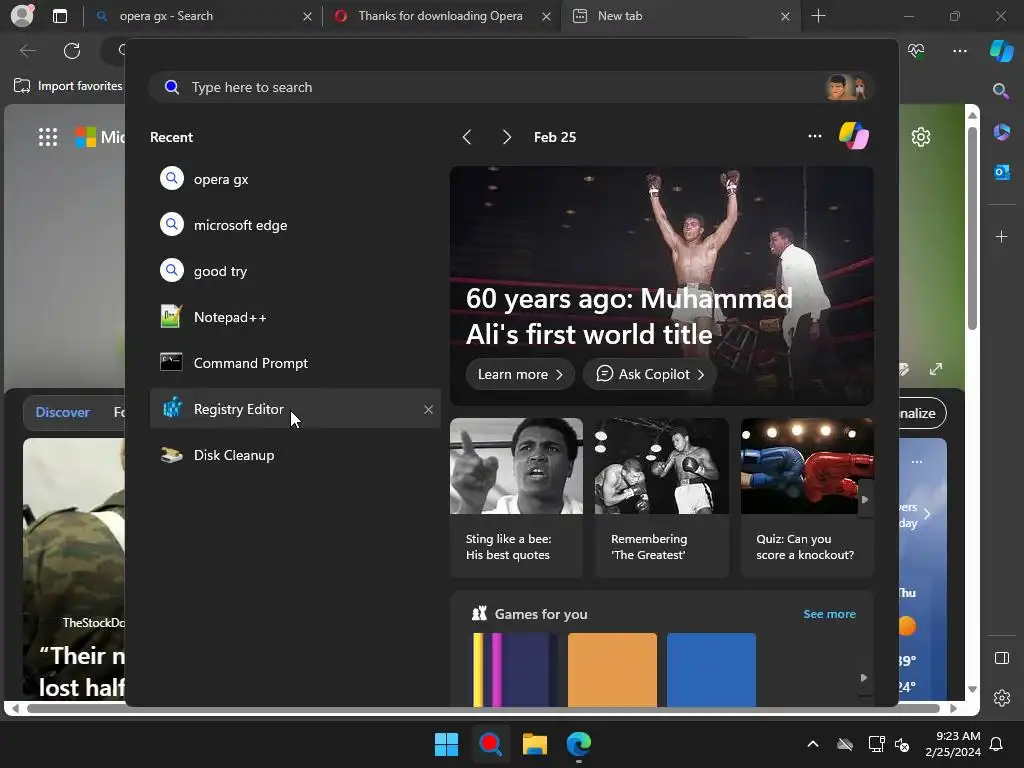The width and height of the screenshot is (1024, 768).
Task: Go to previous day in search highlights
Action: (x=467, y=137)
